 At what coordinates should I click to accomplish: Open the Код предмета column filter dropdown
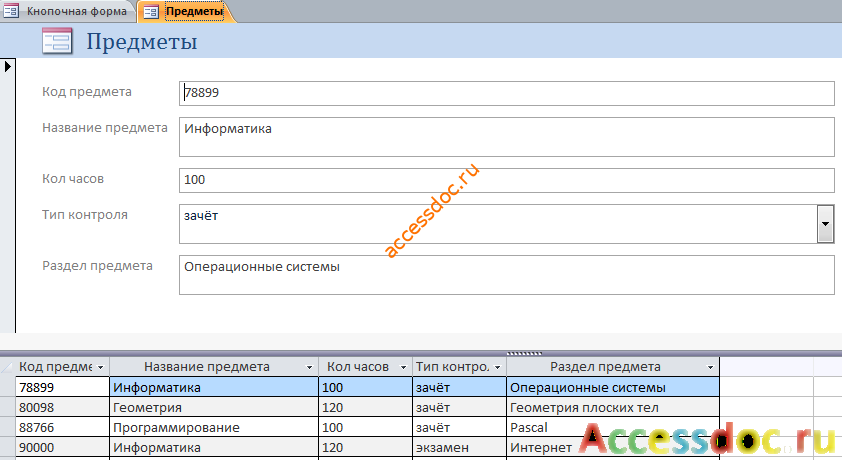[100, 367]
